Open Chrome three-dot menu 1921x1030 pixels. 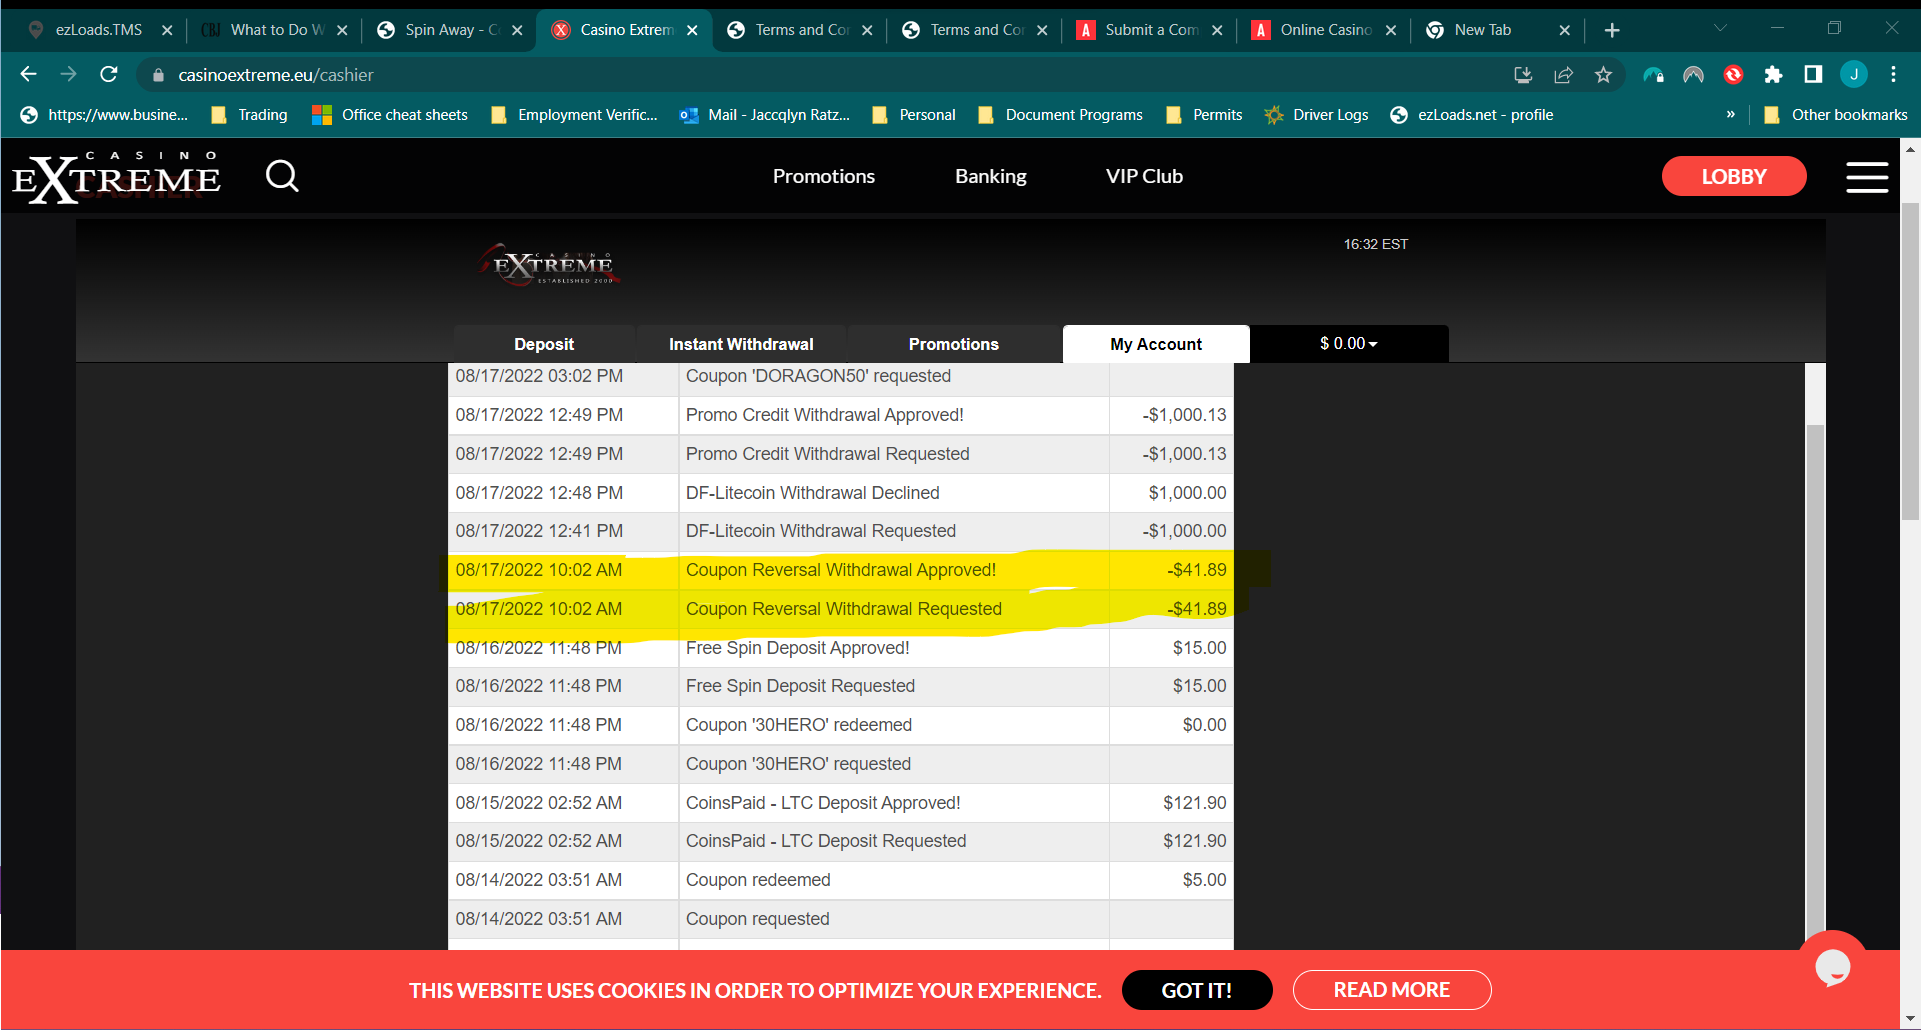[x=1893, y=75]
